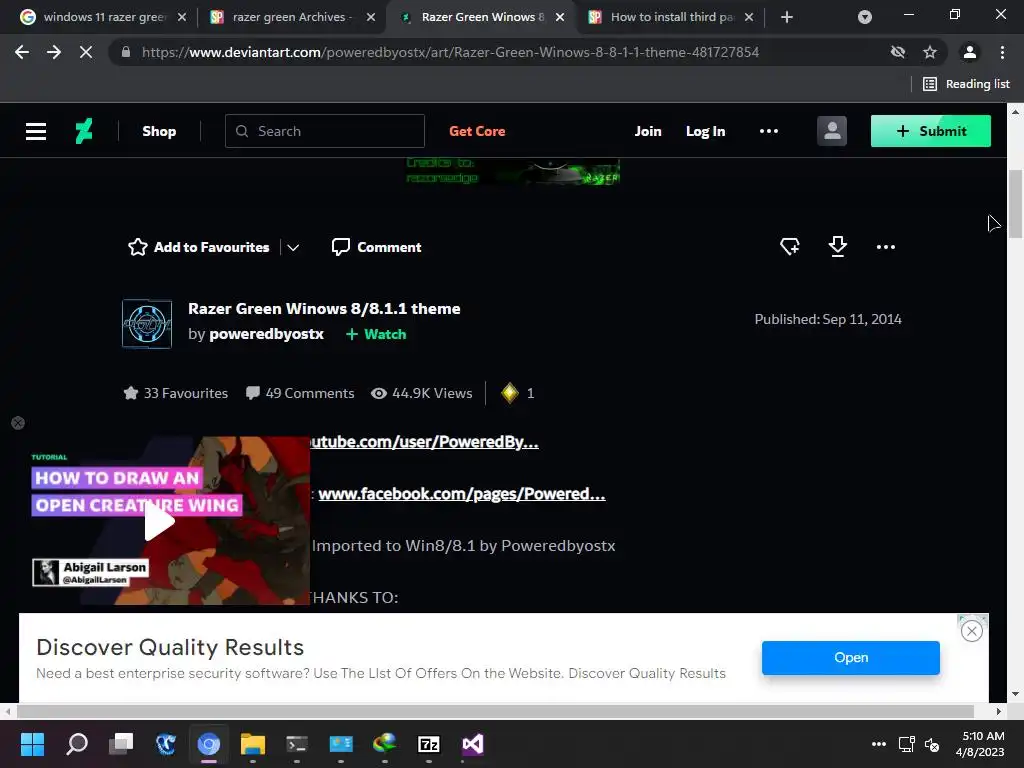Click the vertical scrollbar thumb
Screen dimensions: 1024x768
click(x=1016, y=204)
